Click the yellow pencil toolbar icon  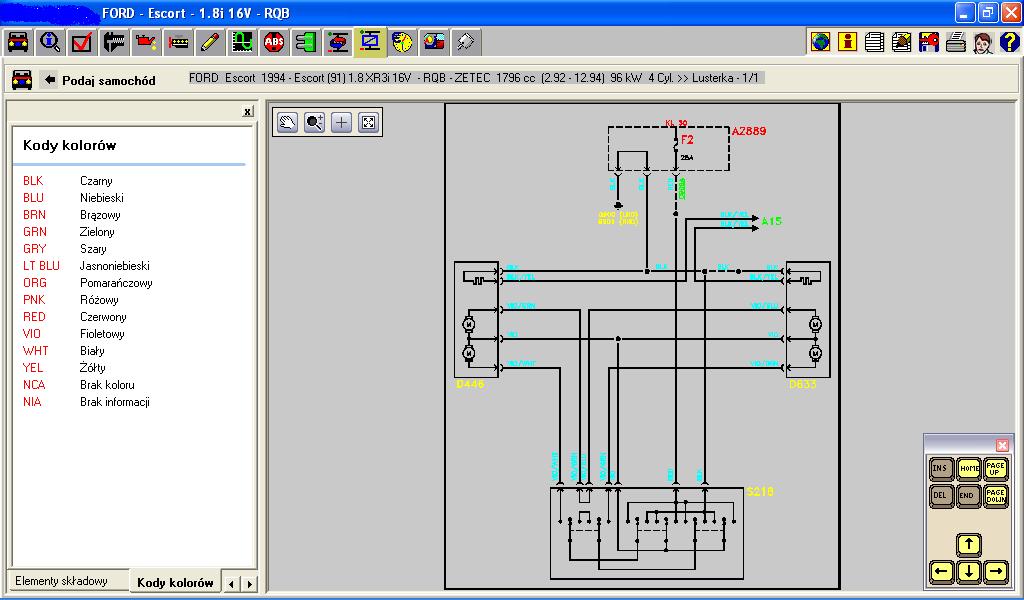click(x=210, y=42)
